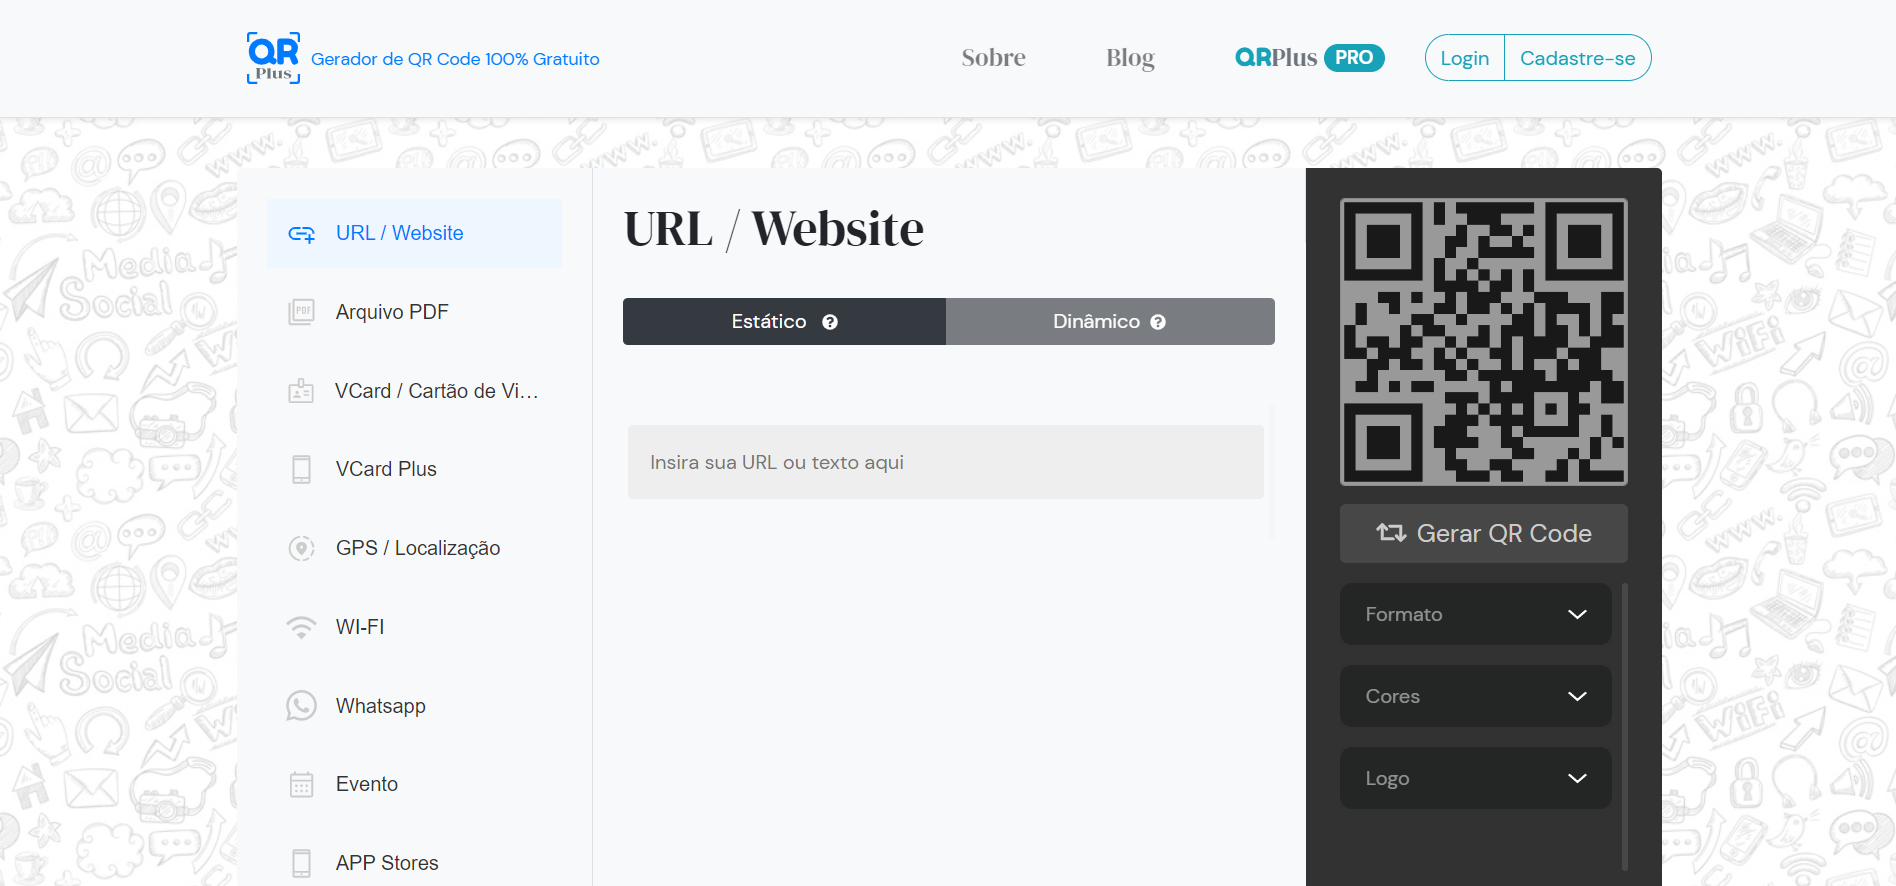The image size is (1896, 886).
Task: Click the Login button
Action: pos(1464,58)
